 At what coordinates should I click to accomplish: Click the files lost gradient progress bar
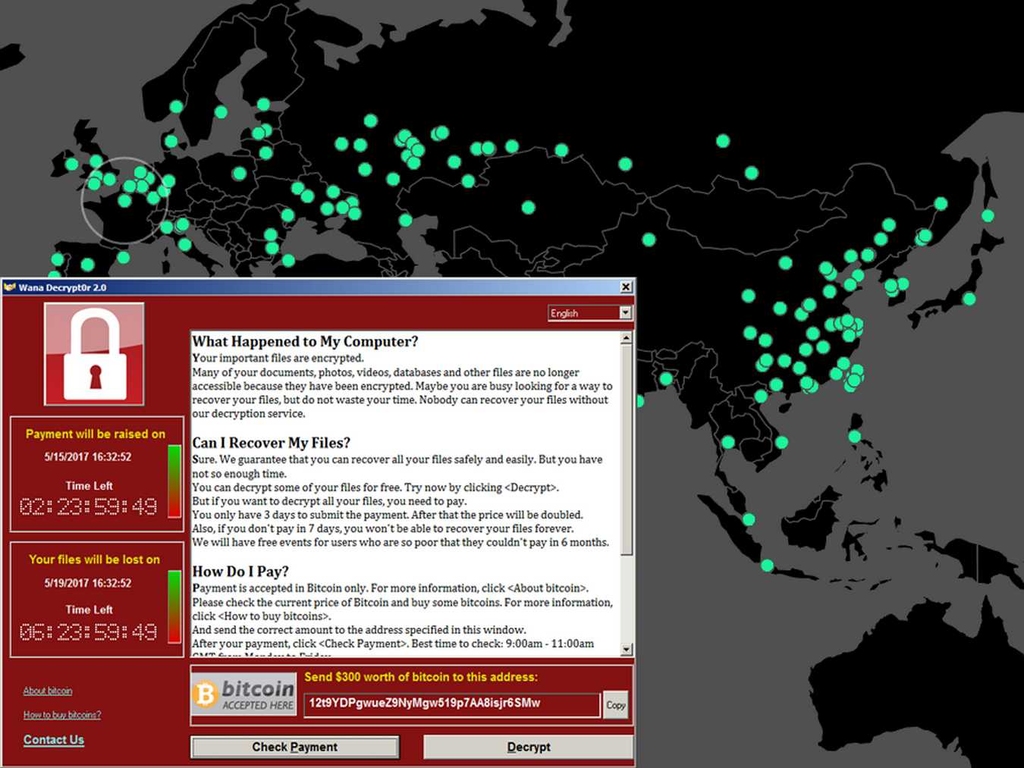point(174,607)
